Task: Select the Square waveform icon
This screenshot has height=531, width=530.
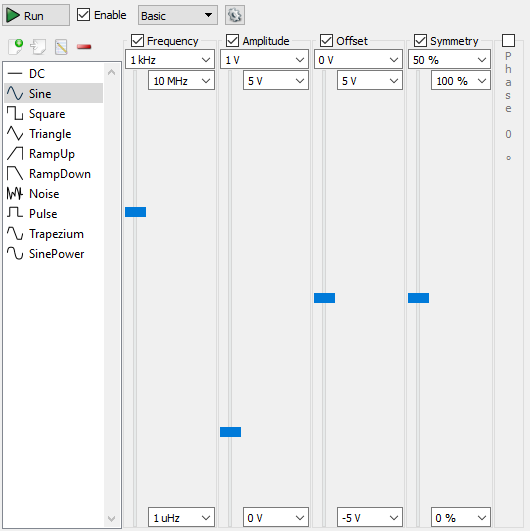Action: click(x=15, y=113)
